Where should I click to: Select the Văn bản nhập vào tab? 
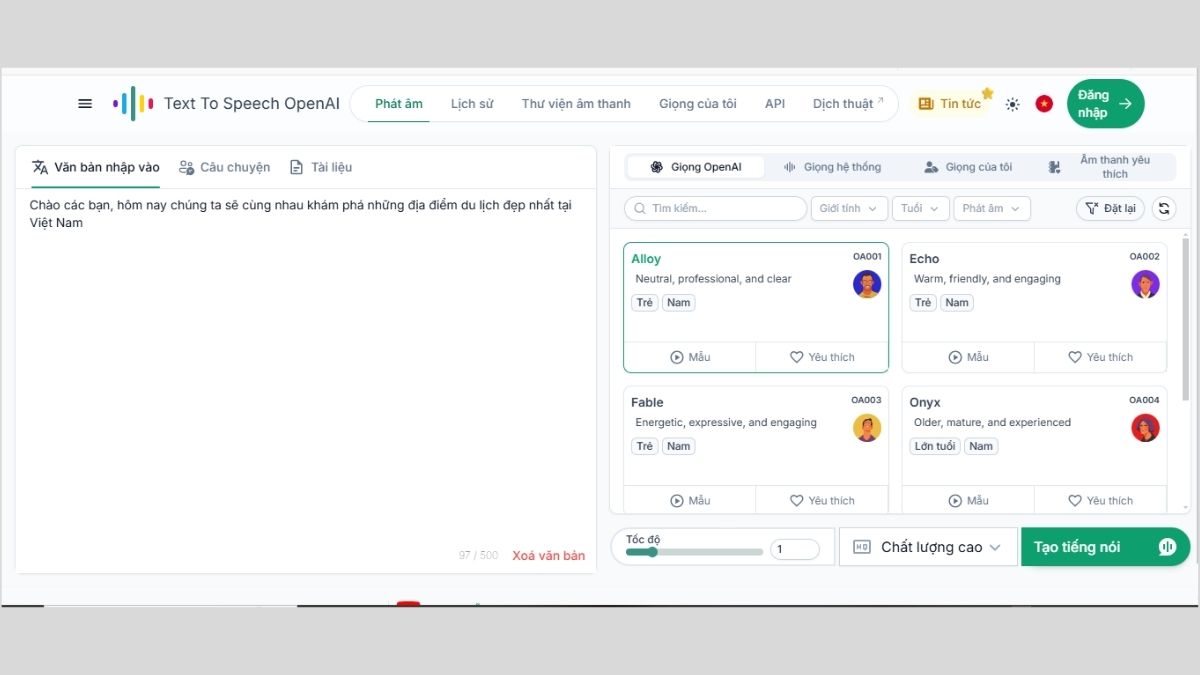(96, 167)
